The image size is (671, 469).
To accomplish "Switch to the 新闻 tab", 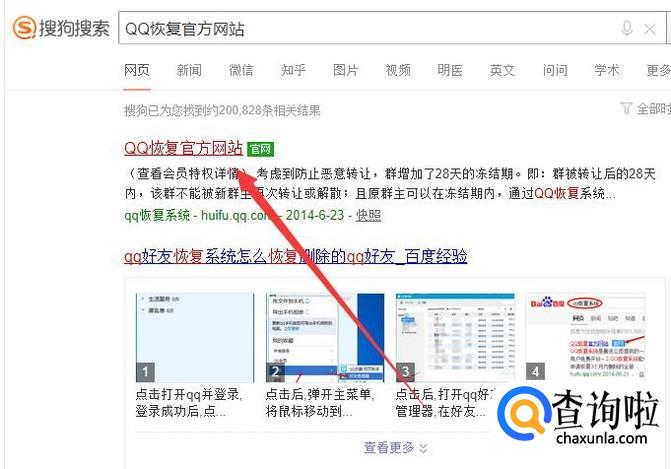I will pos(189,70).
